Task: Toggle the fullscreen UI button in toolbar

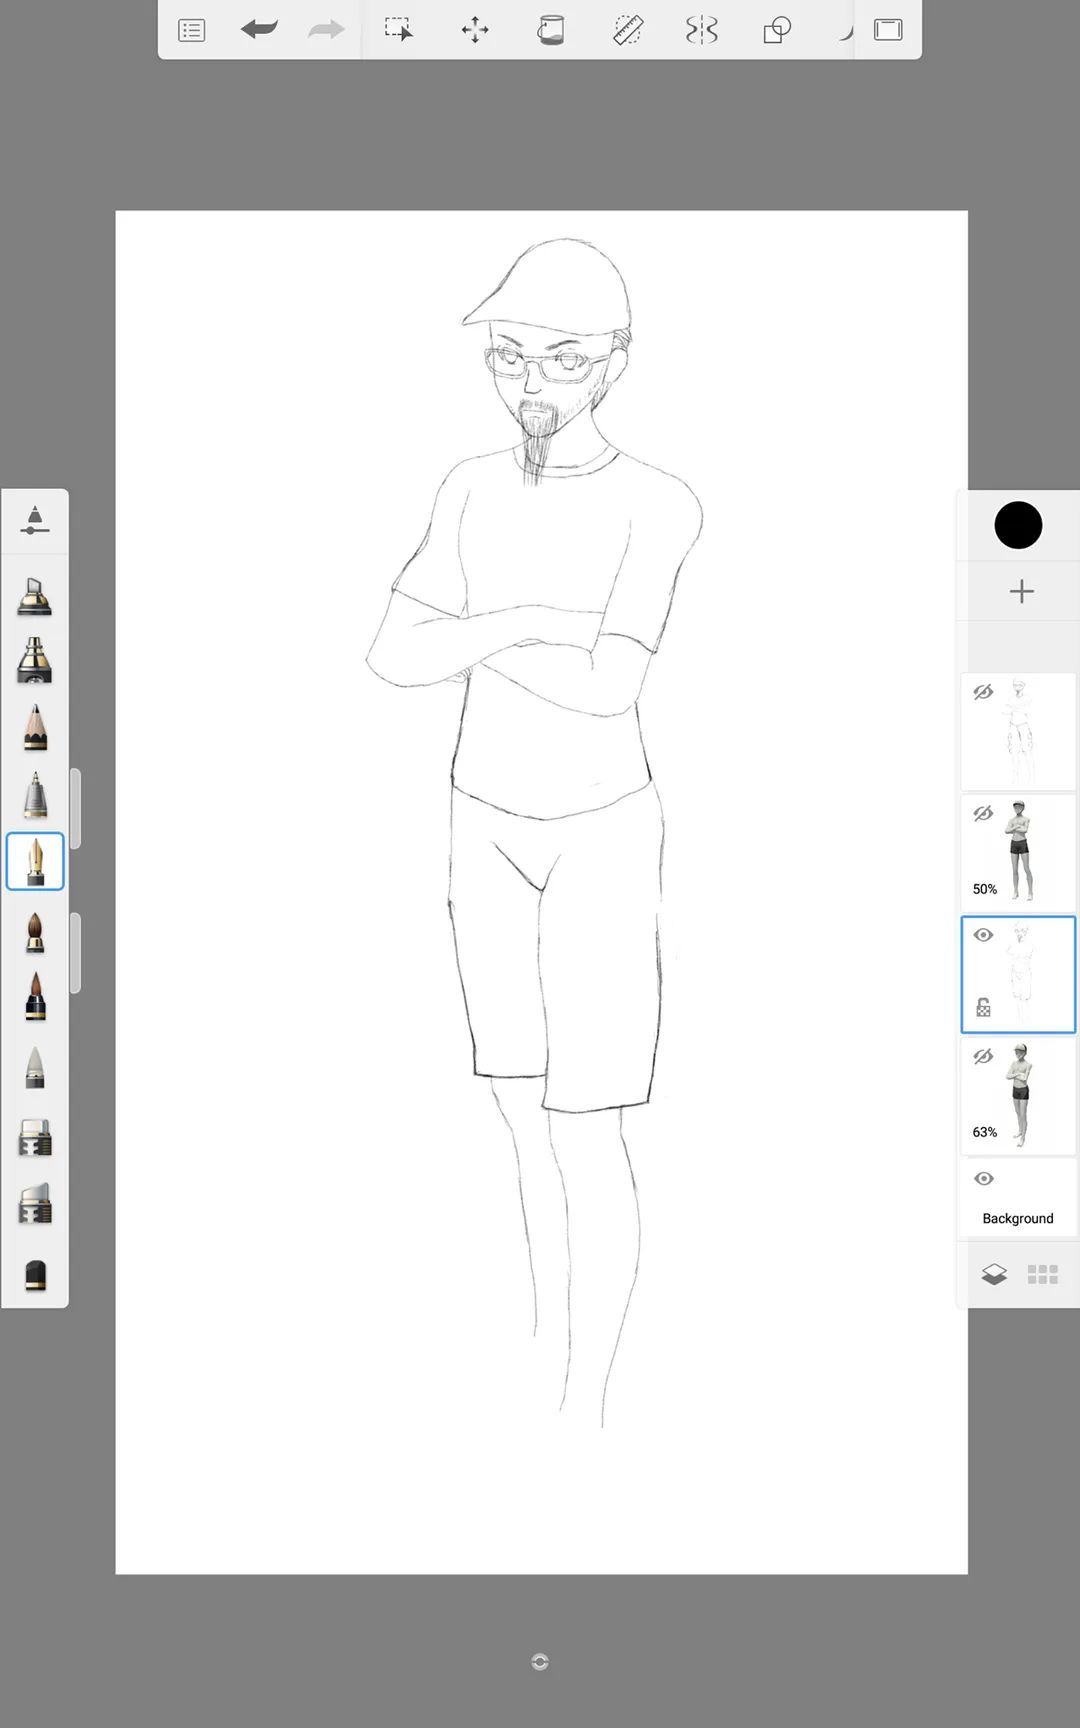Action: tap(888, 30)
